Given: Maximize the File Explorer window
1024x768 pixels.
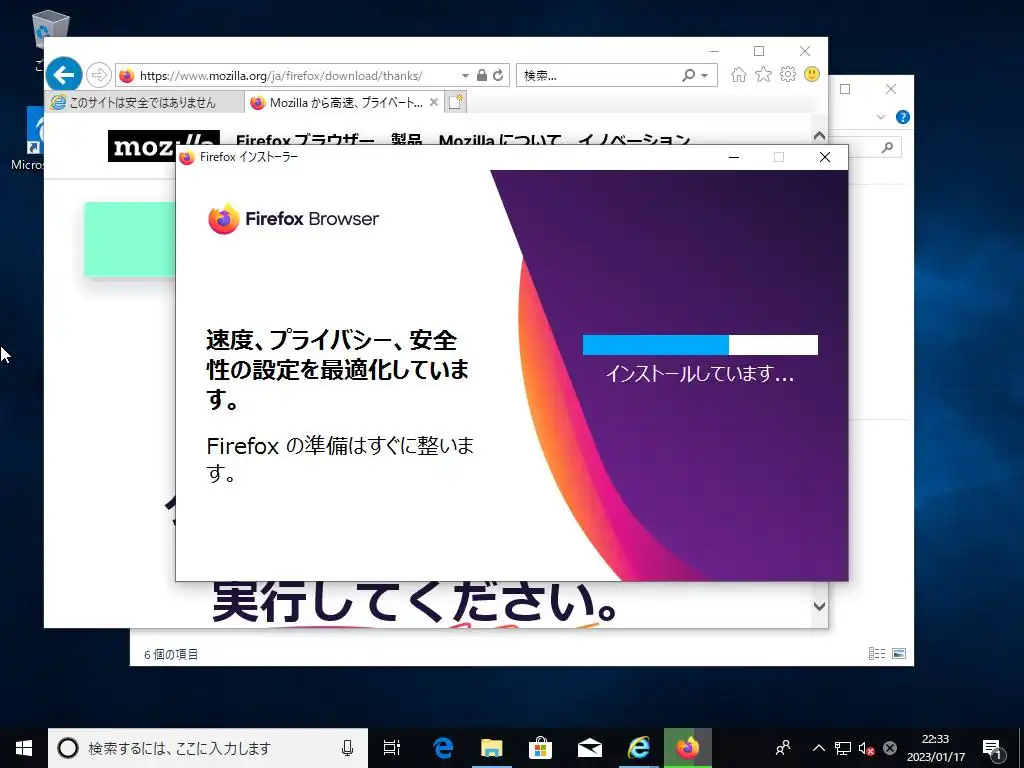Looking at the screenshot, I should tap(845, 89).
